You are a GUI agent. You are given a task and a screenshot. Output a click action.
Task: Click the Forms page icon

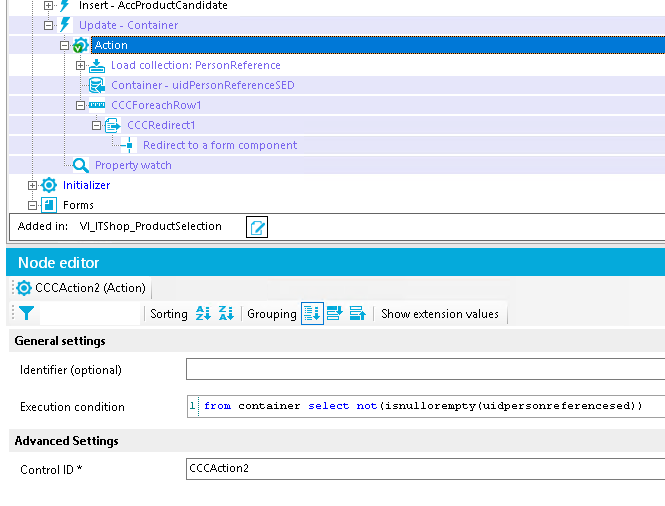pyautogui.click(x=49, y=205)
